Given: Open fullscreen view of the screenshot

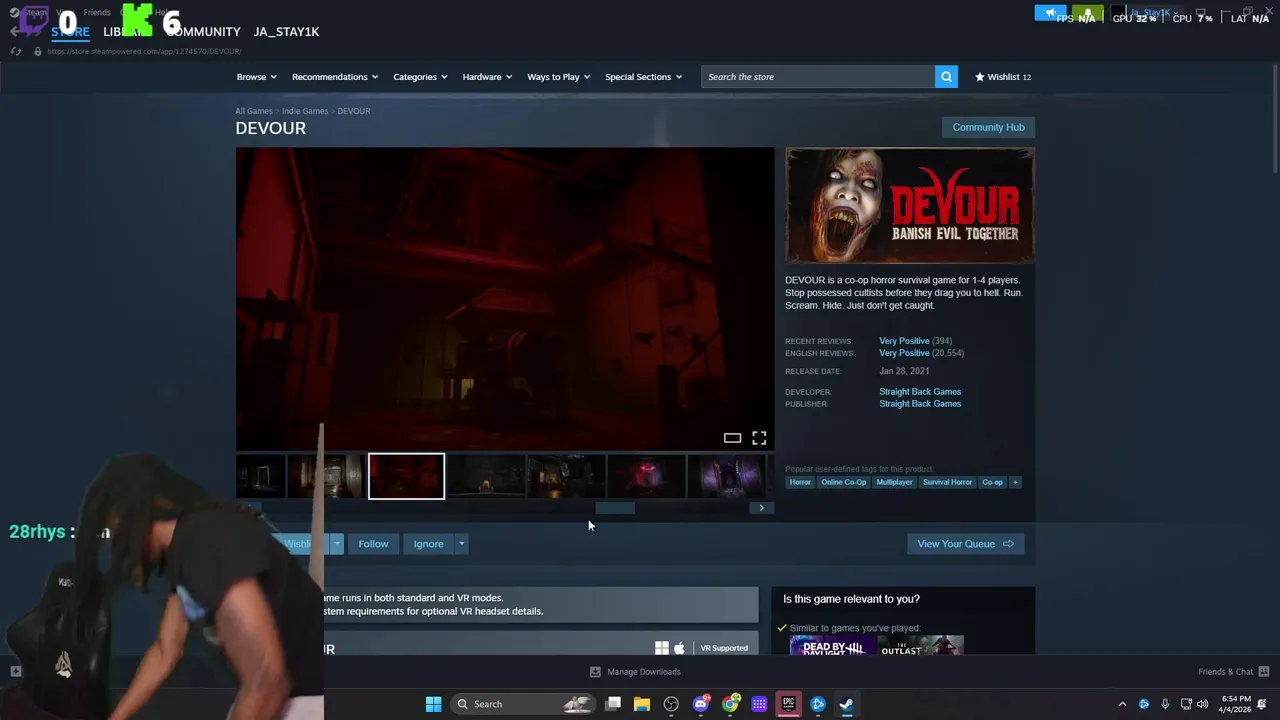Looking at the screenshot, I should pyautogui.click(x=759, y=438).
